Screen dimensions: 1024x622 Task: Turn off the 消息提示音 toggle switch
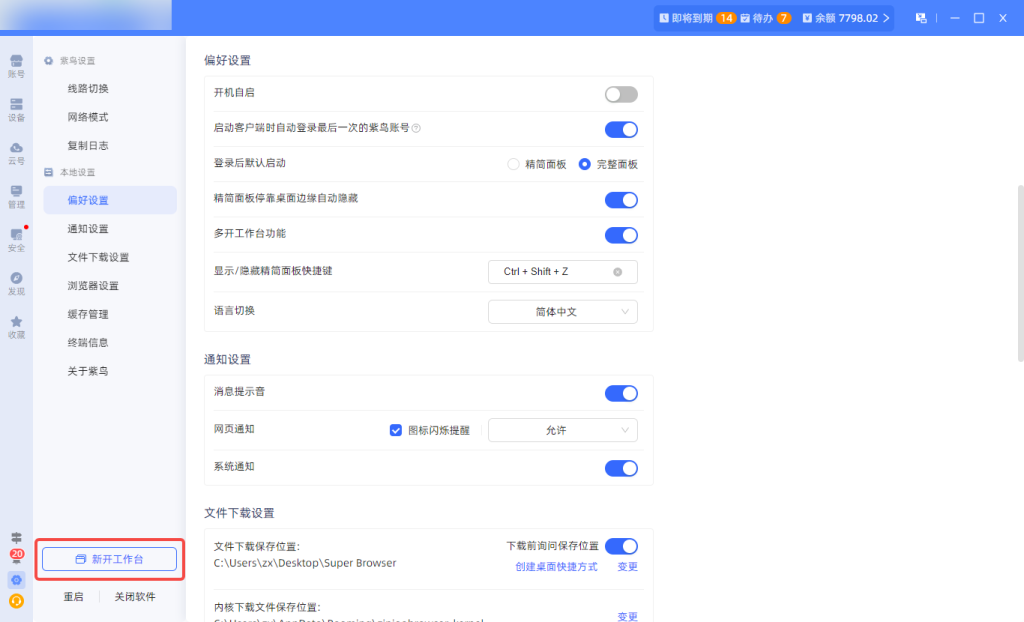pos(621,394)
